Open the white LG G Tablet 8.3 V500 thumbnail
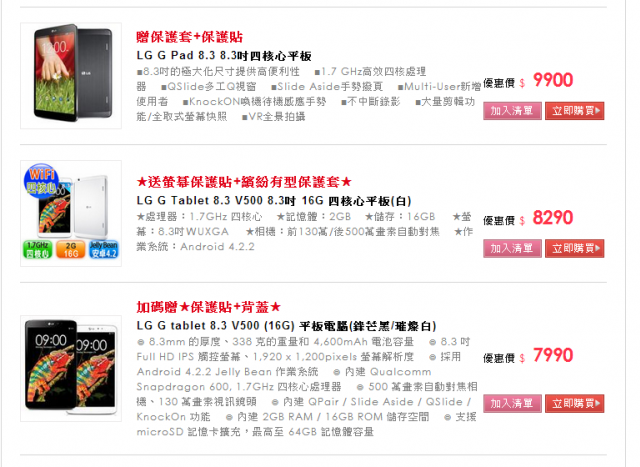The image size is (640, 467). [71, 213]
